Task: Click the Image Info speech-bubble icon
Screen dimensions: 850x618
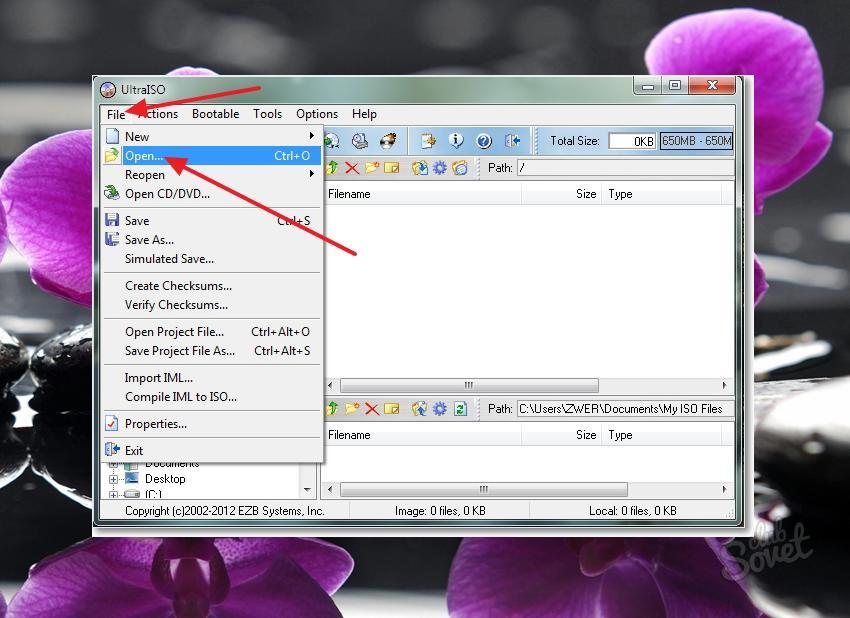Action: (x=456, y=141)
